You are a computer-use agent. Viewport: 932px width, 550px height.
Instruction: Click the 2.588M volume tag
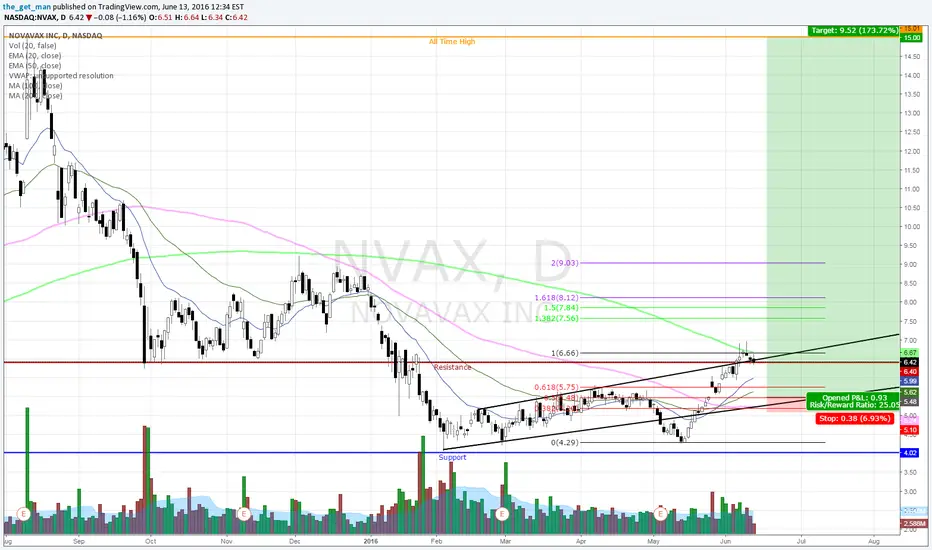912,523
